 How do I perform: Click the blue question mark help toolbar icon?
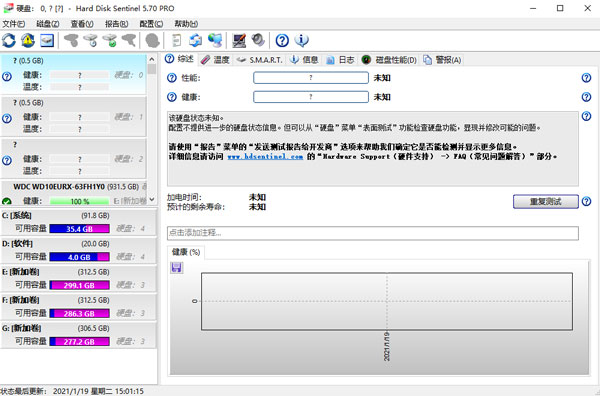click(282, 40)
